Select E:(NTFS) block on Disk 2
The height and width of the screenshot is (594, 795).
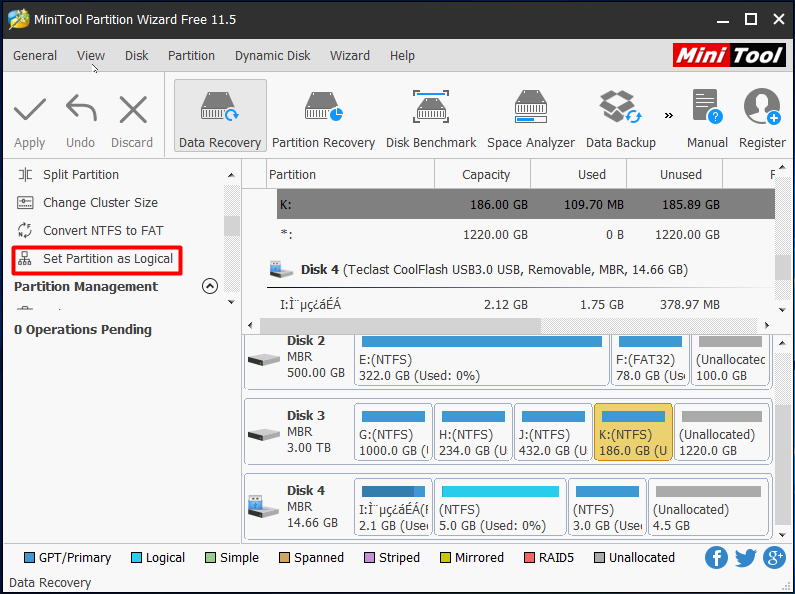[482, 361]
